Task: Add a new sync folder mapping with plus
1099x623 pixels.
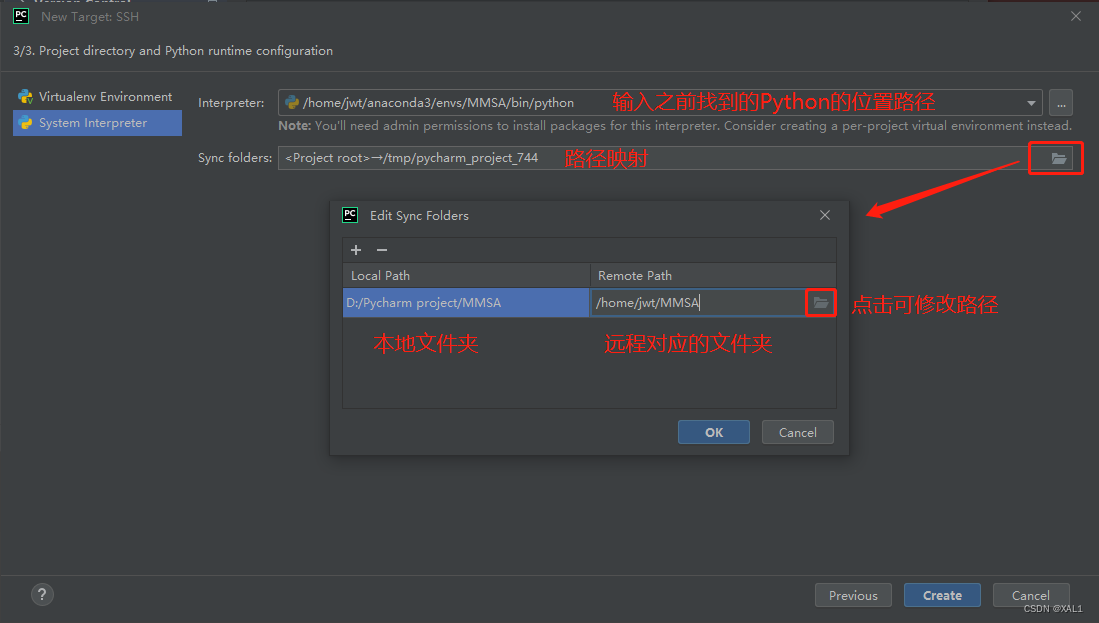Action: pyautogui.click(x=356, y=250)
